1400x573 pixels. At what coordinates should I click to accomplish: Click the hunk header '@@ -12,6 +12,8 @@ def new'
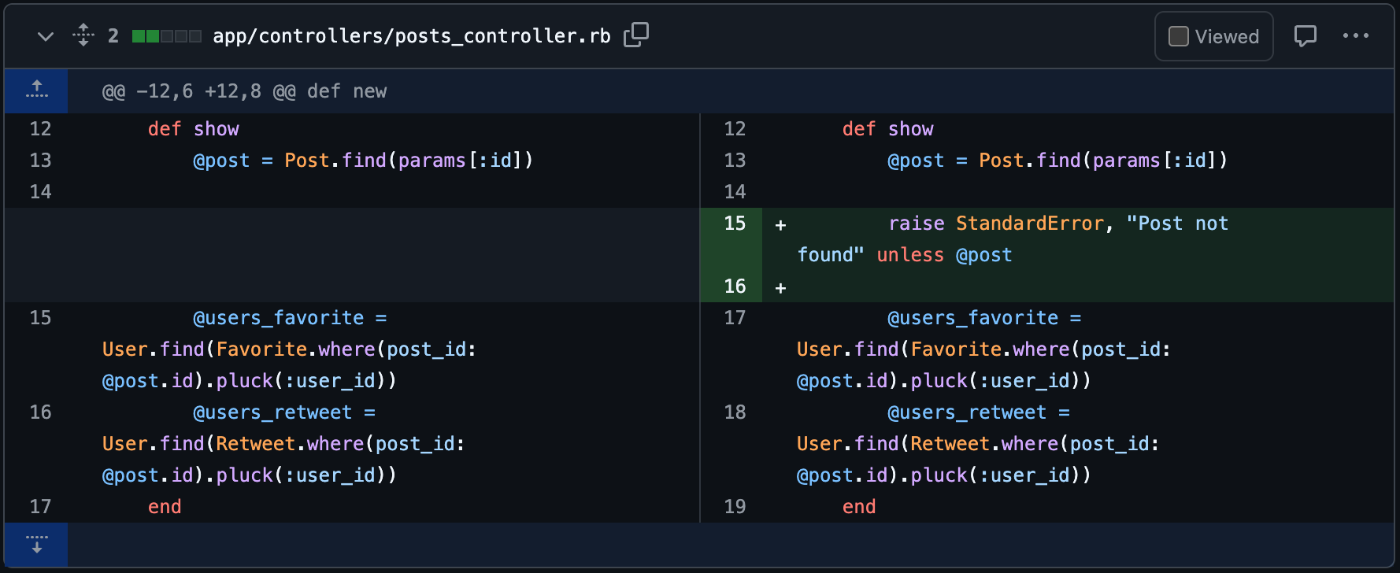244,92
